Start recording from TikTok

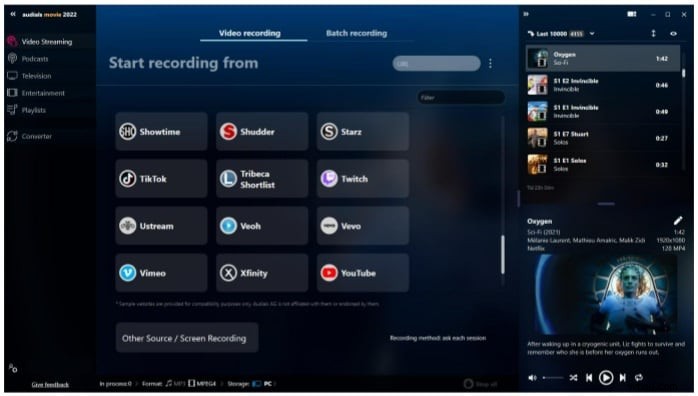pyautogui.click(x=161, y=179)
